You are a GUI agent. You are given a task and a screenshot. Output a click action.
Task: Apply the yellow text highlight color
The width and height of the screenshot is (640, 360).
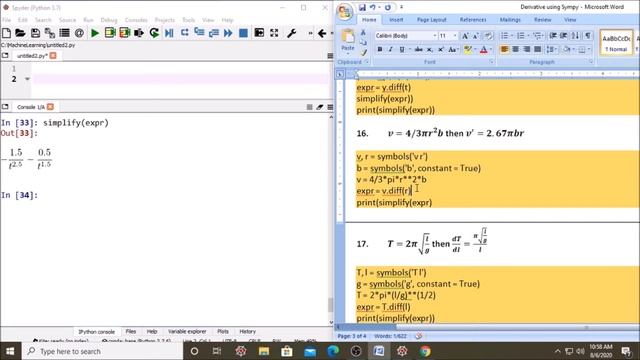(468, 49)
